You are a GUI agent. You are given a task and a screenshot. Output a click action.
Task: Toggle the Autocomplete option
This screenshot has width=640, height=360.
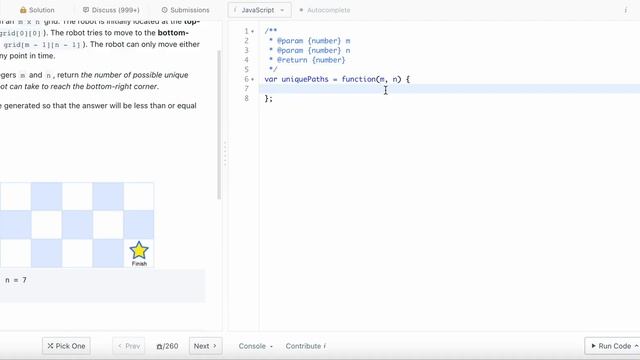[x=325, y=10]
